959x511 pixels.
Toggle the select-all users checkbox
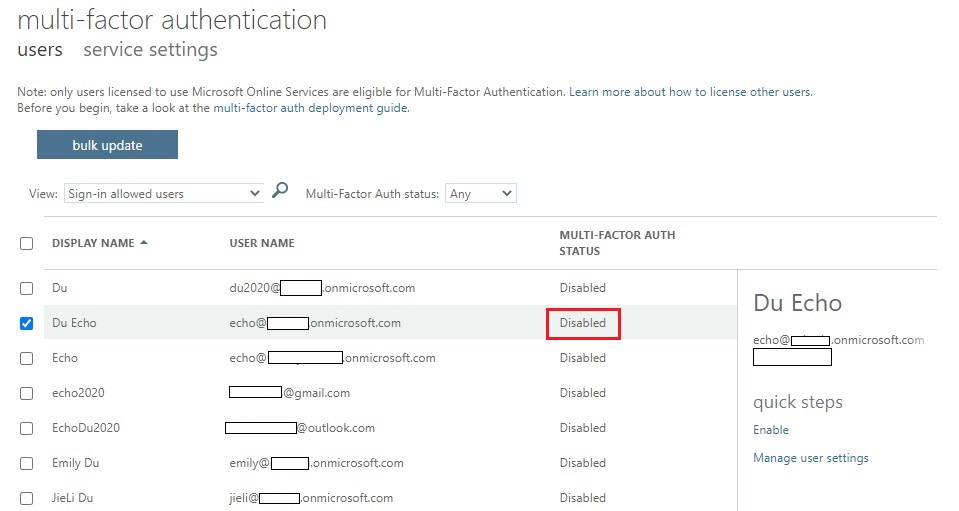(26, 243)
